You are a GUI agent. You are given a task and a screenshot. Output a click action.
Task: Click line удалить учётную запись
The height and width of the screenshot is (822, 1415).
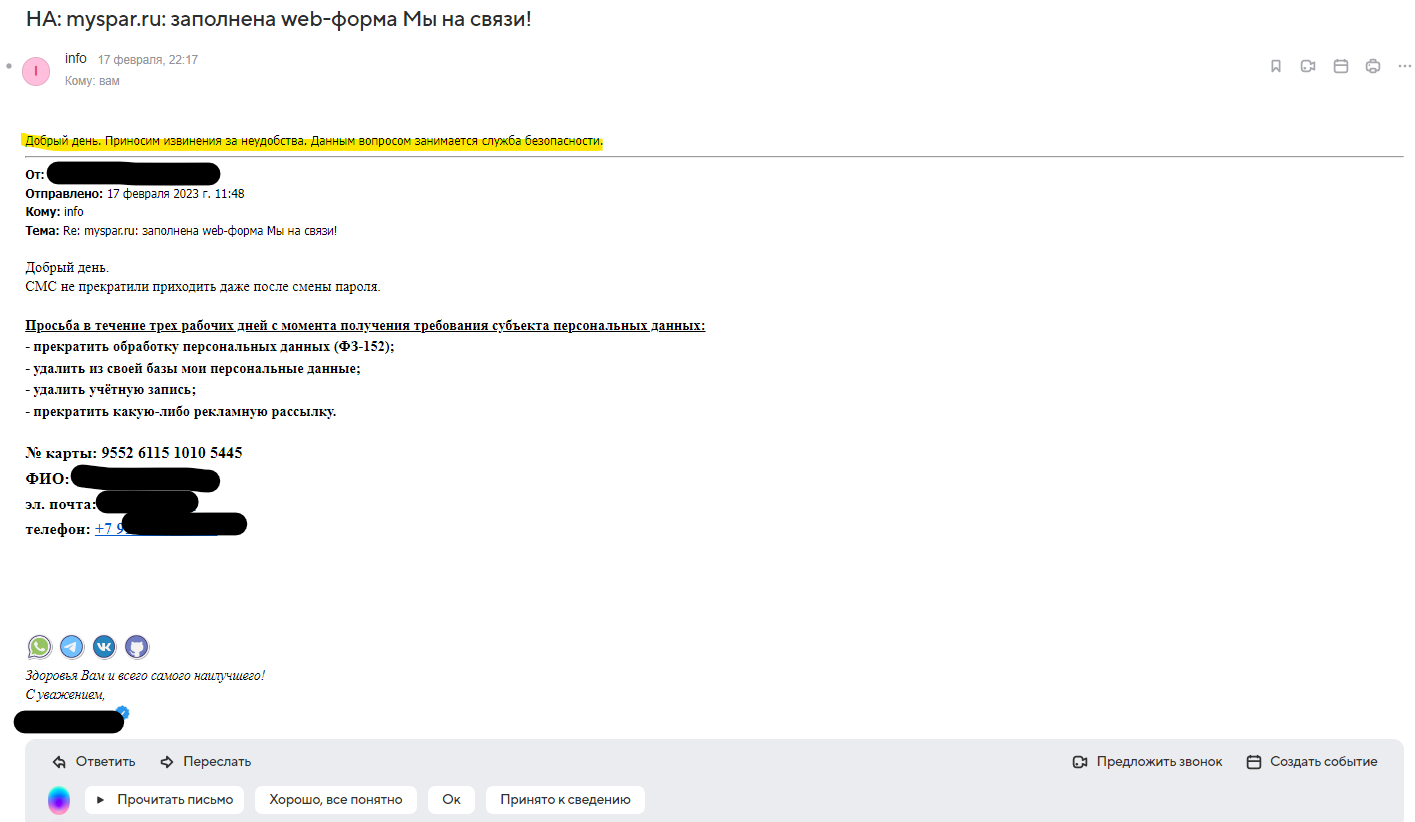[111, 390]
